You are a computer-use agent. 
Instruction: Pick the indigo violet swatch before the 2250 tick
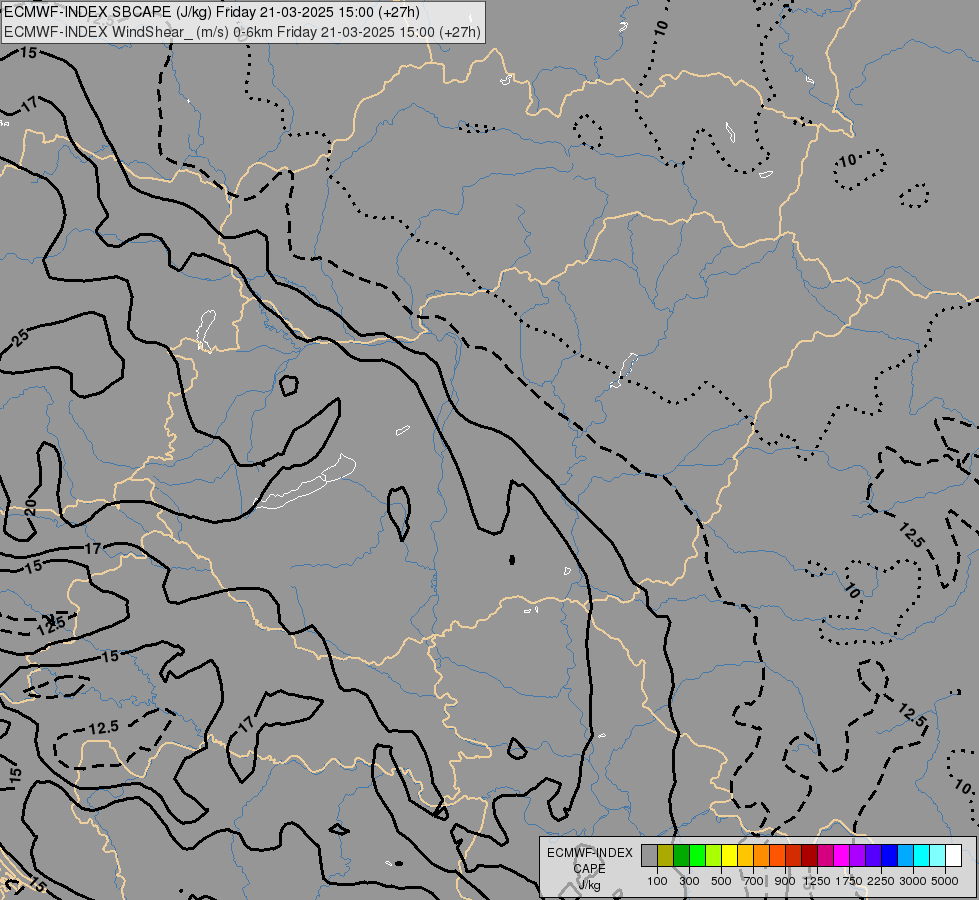(x=873, y=855)
